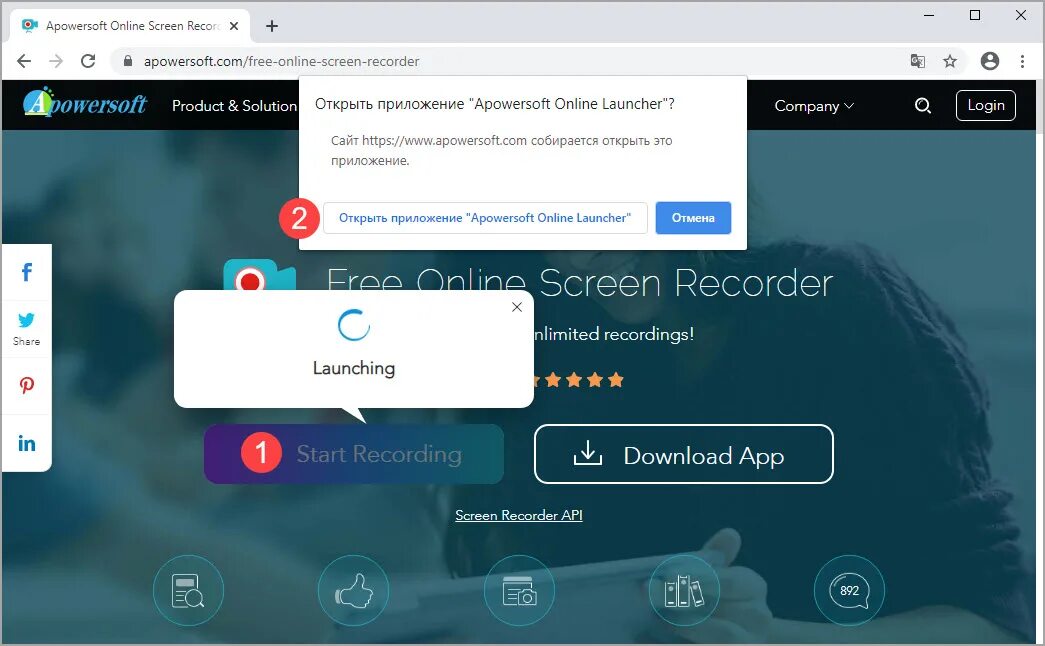Share on Pinterest via the sidebar icon
This screenshot has height=646, width=1045.
click(27, 386)
